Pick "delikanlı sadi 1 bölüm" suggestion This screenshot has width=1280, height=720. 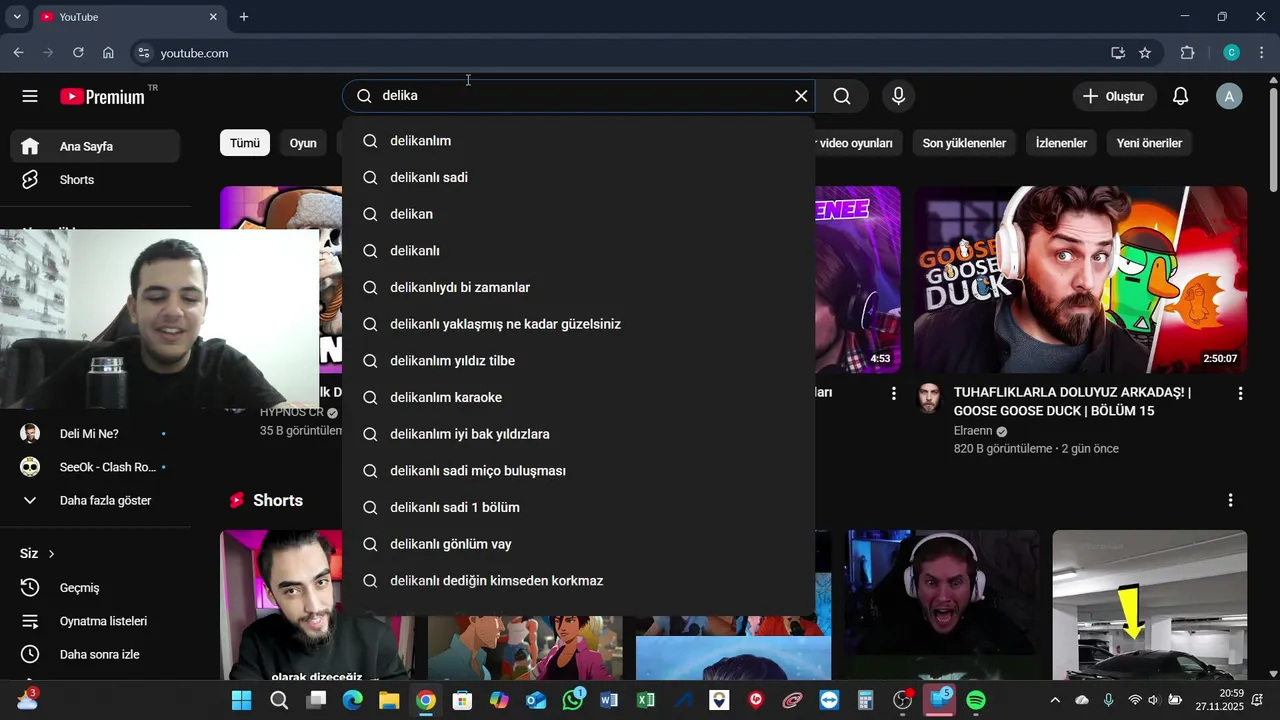point(578,508)
